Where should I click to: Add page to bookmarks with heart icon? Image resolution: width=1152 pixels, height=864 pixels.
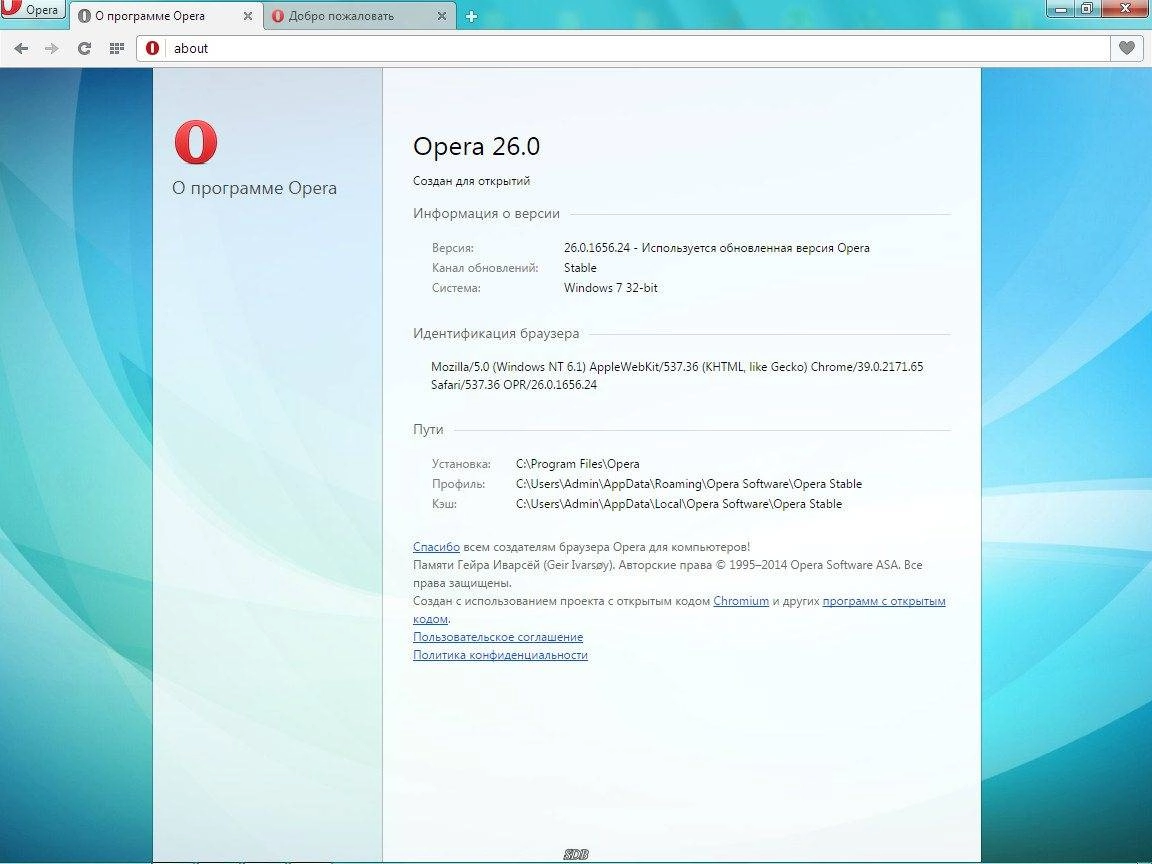point(1127,48)
